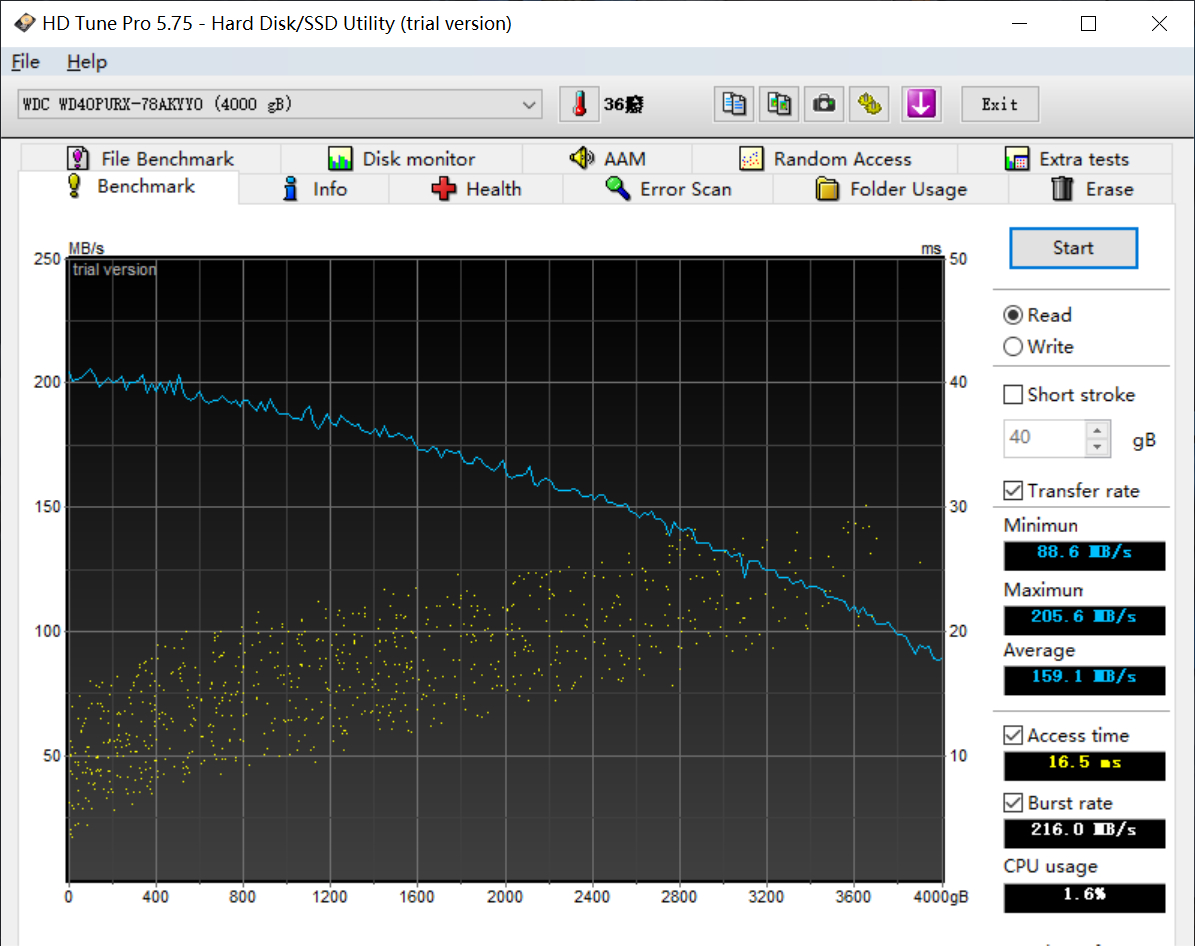Switch to the Health tab
Viewport: 1195px width, 946px height.
(x=476, y=188)
